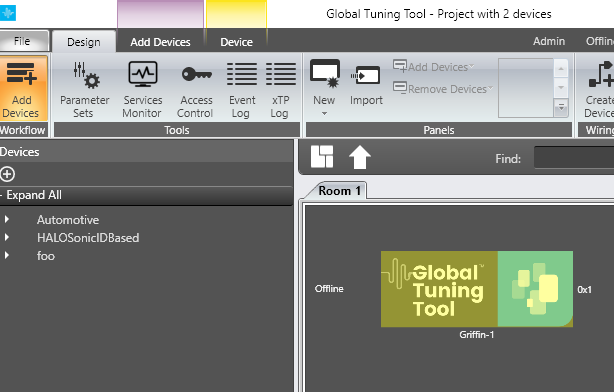Click the plus circle icon under Devices
This screenshot has height=392, width=614.
click(7, 174)
